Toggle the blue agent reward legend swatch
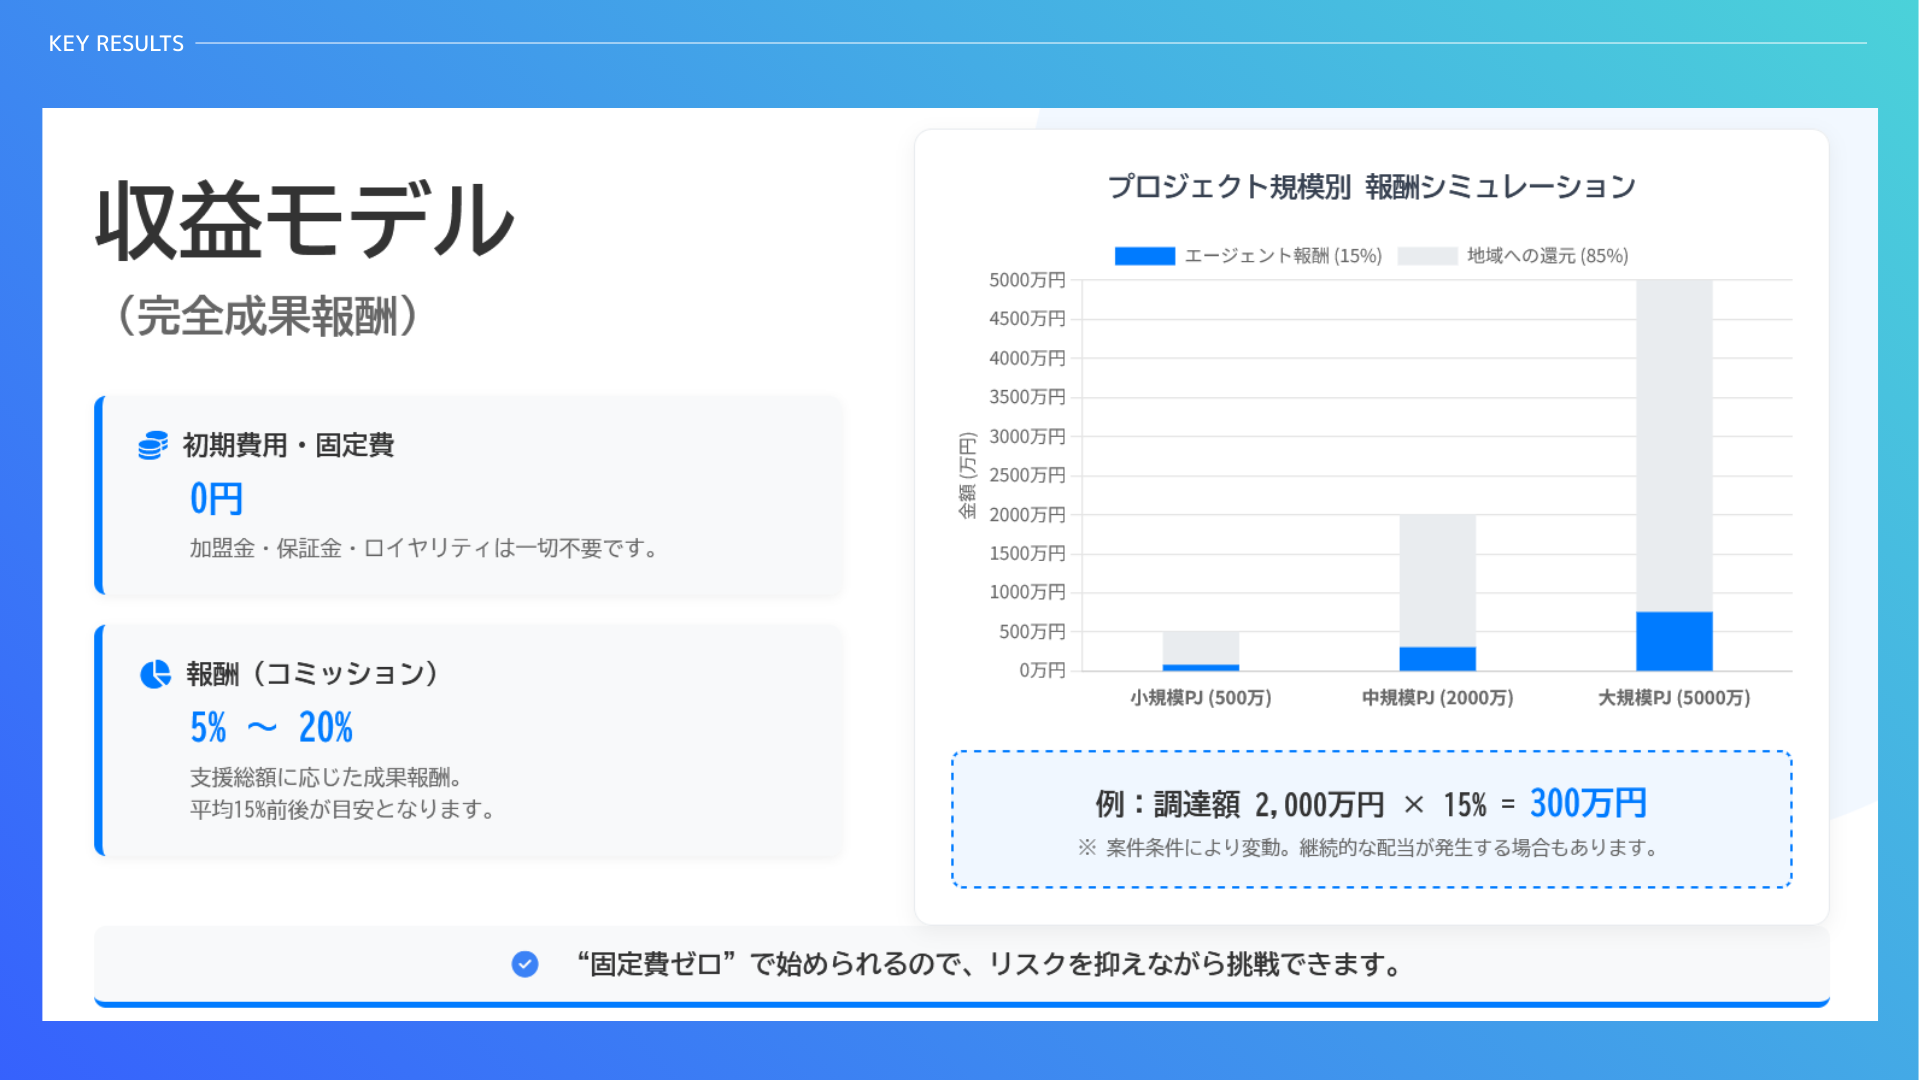Screen dimensions: 1920x1080 click(x=1144, y=256)
